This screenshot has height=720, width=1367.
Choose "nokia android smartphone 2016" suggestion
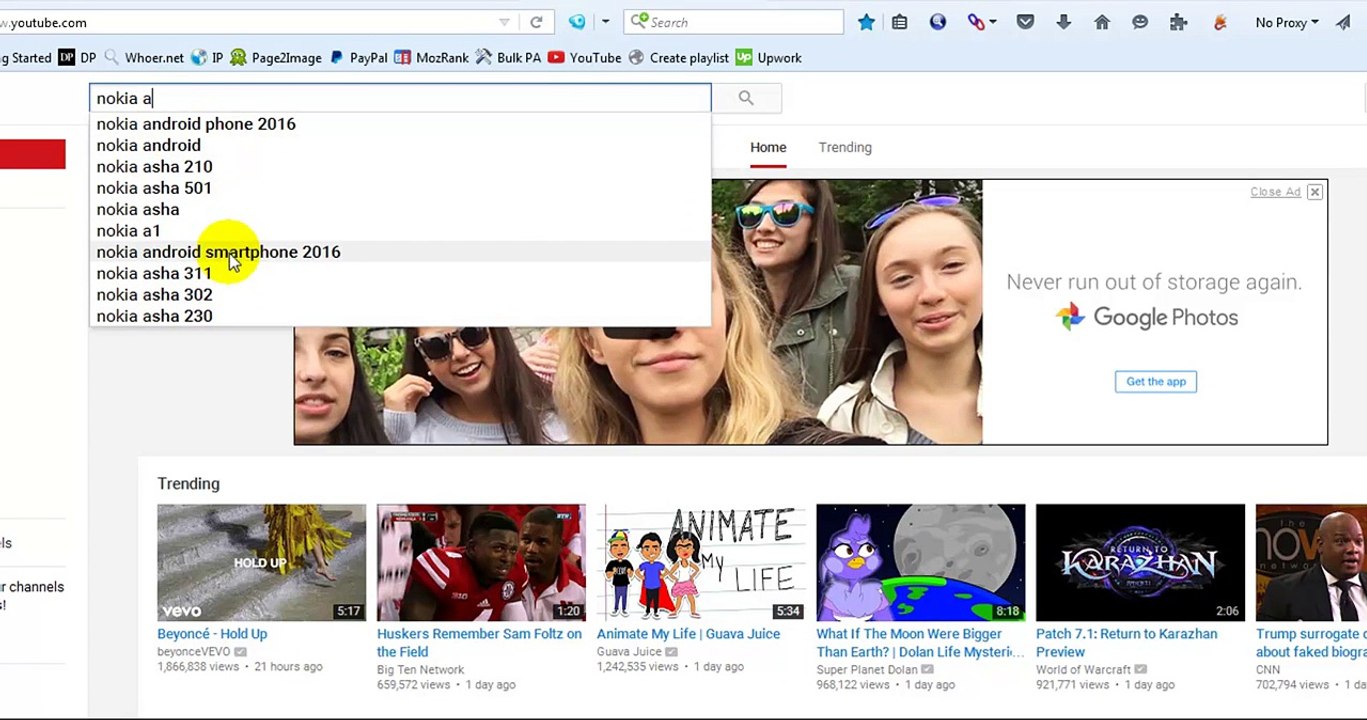[218, 252]
